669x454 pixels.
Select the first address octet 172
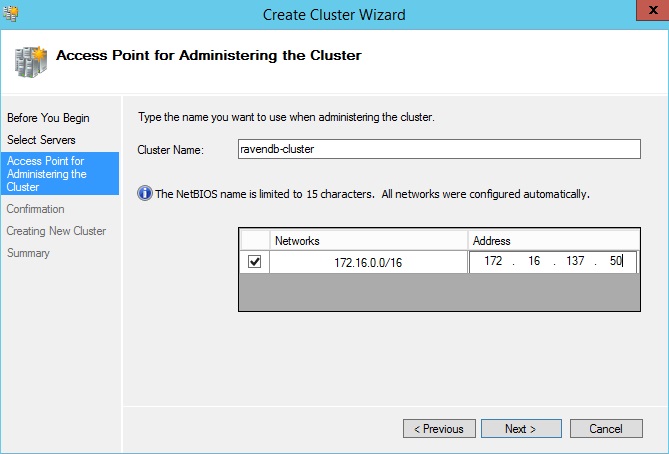493,261
